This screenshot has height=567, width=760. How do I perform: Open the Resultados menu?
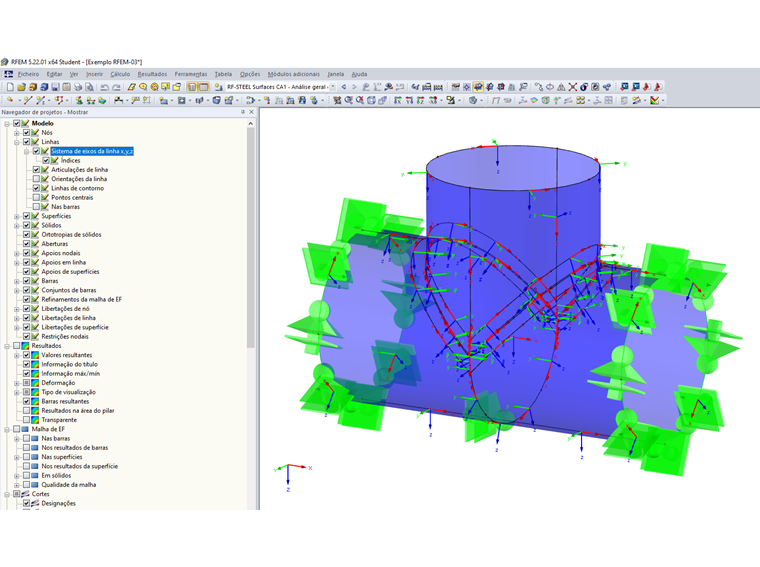coord(152,74)
